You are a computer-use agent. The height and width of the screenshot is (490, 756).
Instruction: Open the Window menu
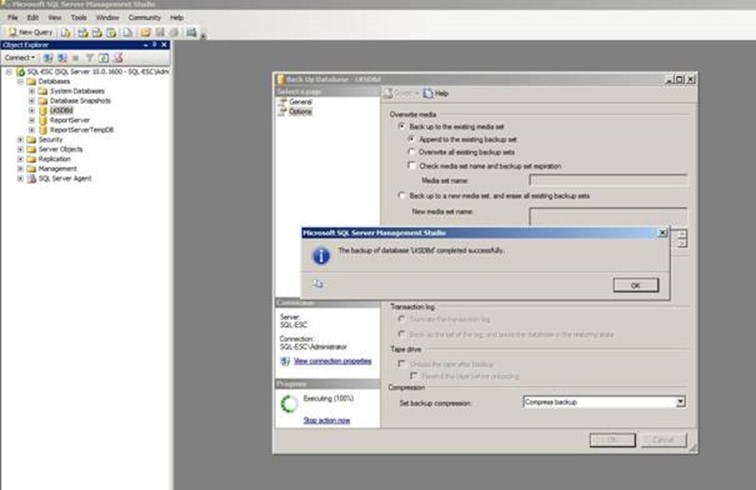point(107,17)
